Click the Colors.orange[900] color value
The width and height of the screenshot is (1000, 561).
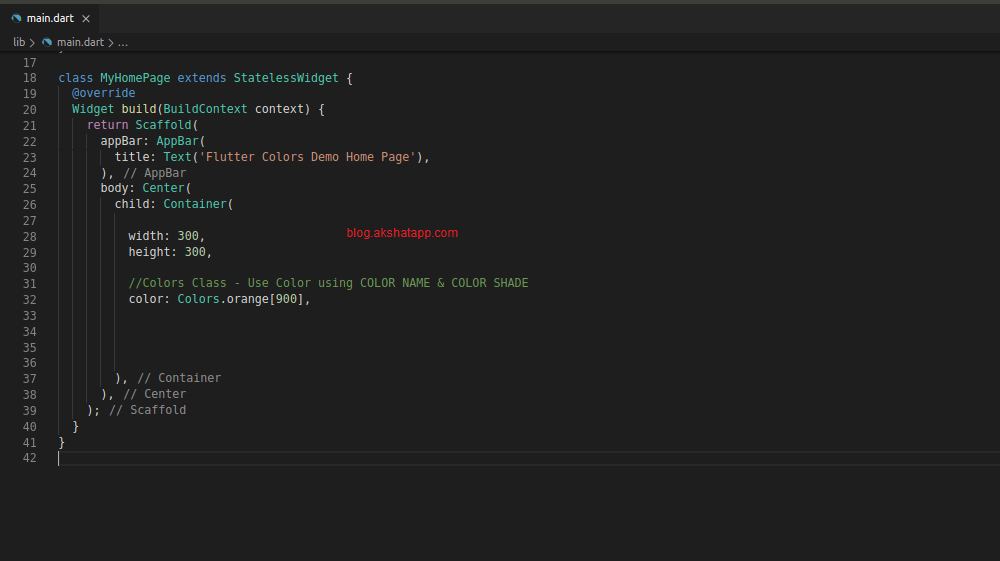244,299
